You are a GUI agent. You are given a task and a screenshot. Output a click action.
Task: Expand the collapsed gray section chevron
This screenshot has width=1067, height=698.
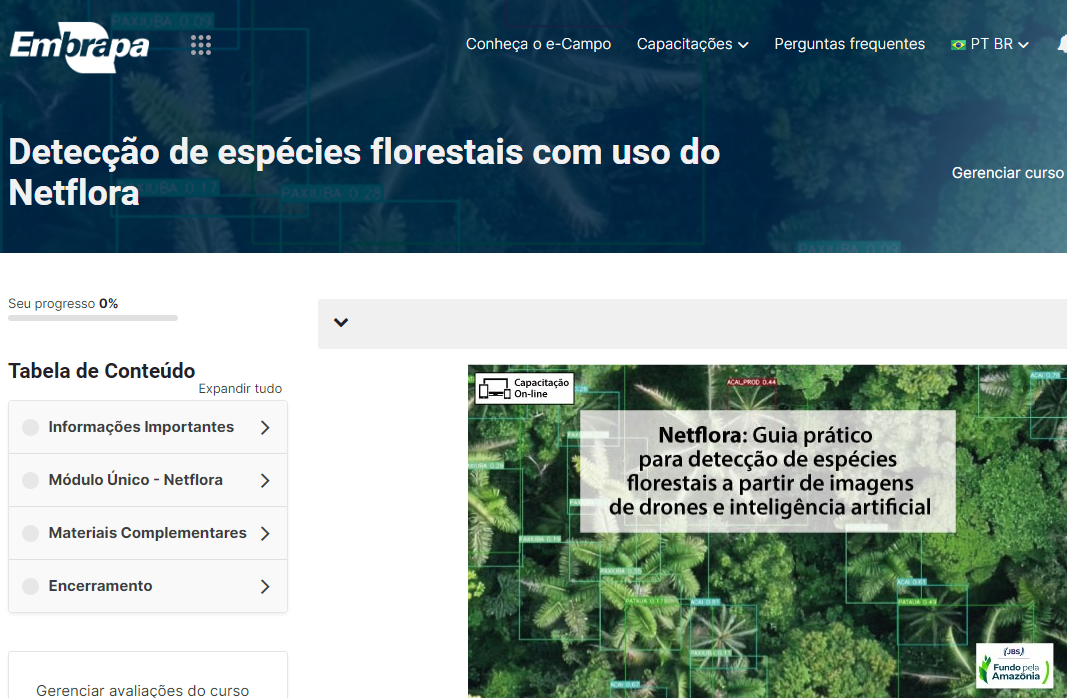coord(341,322)
